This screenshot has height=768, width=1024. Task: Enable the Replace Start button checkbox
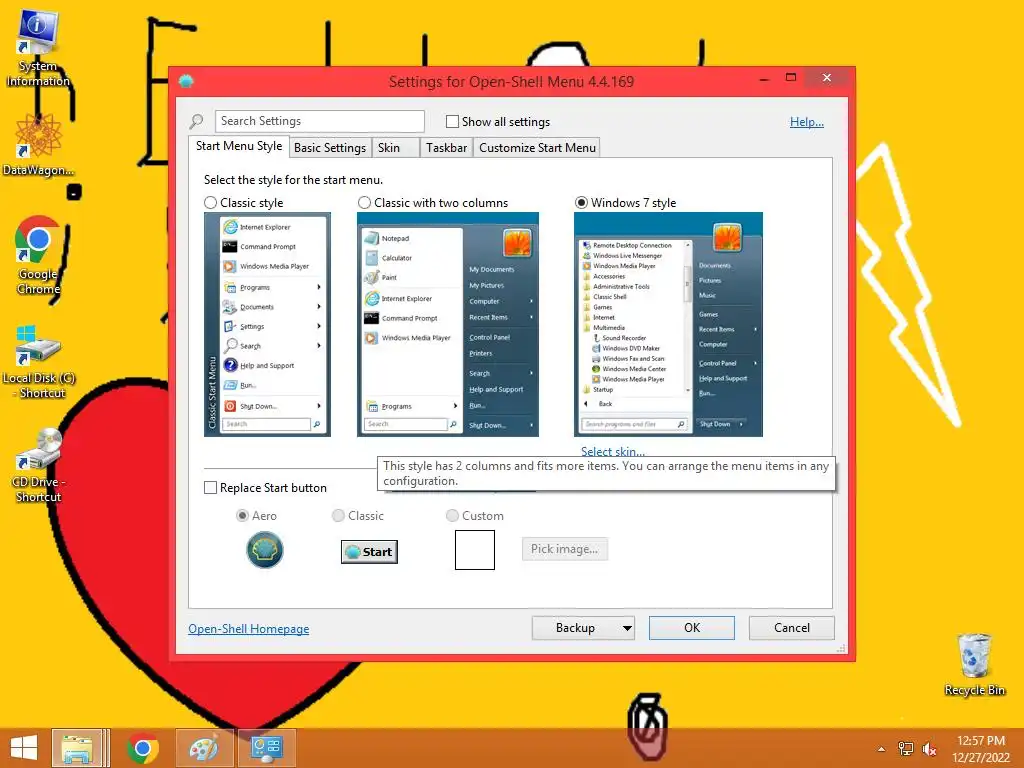[210, 488]
